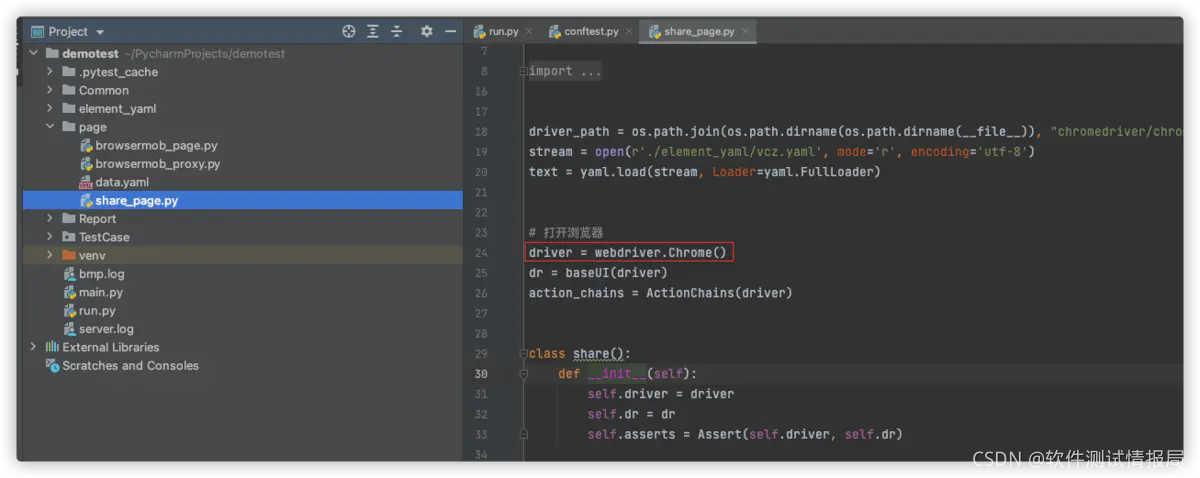Expand the element_yaml folder arrow
Viewport: 1200px width, 478px height.
[x=50, y=108]
